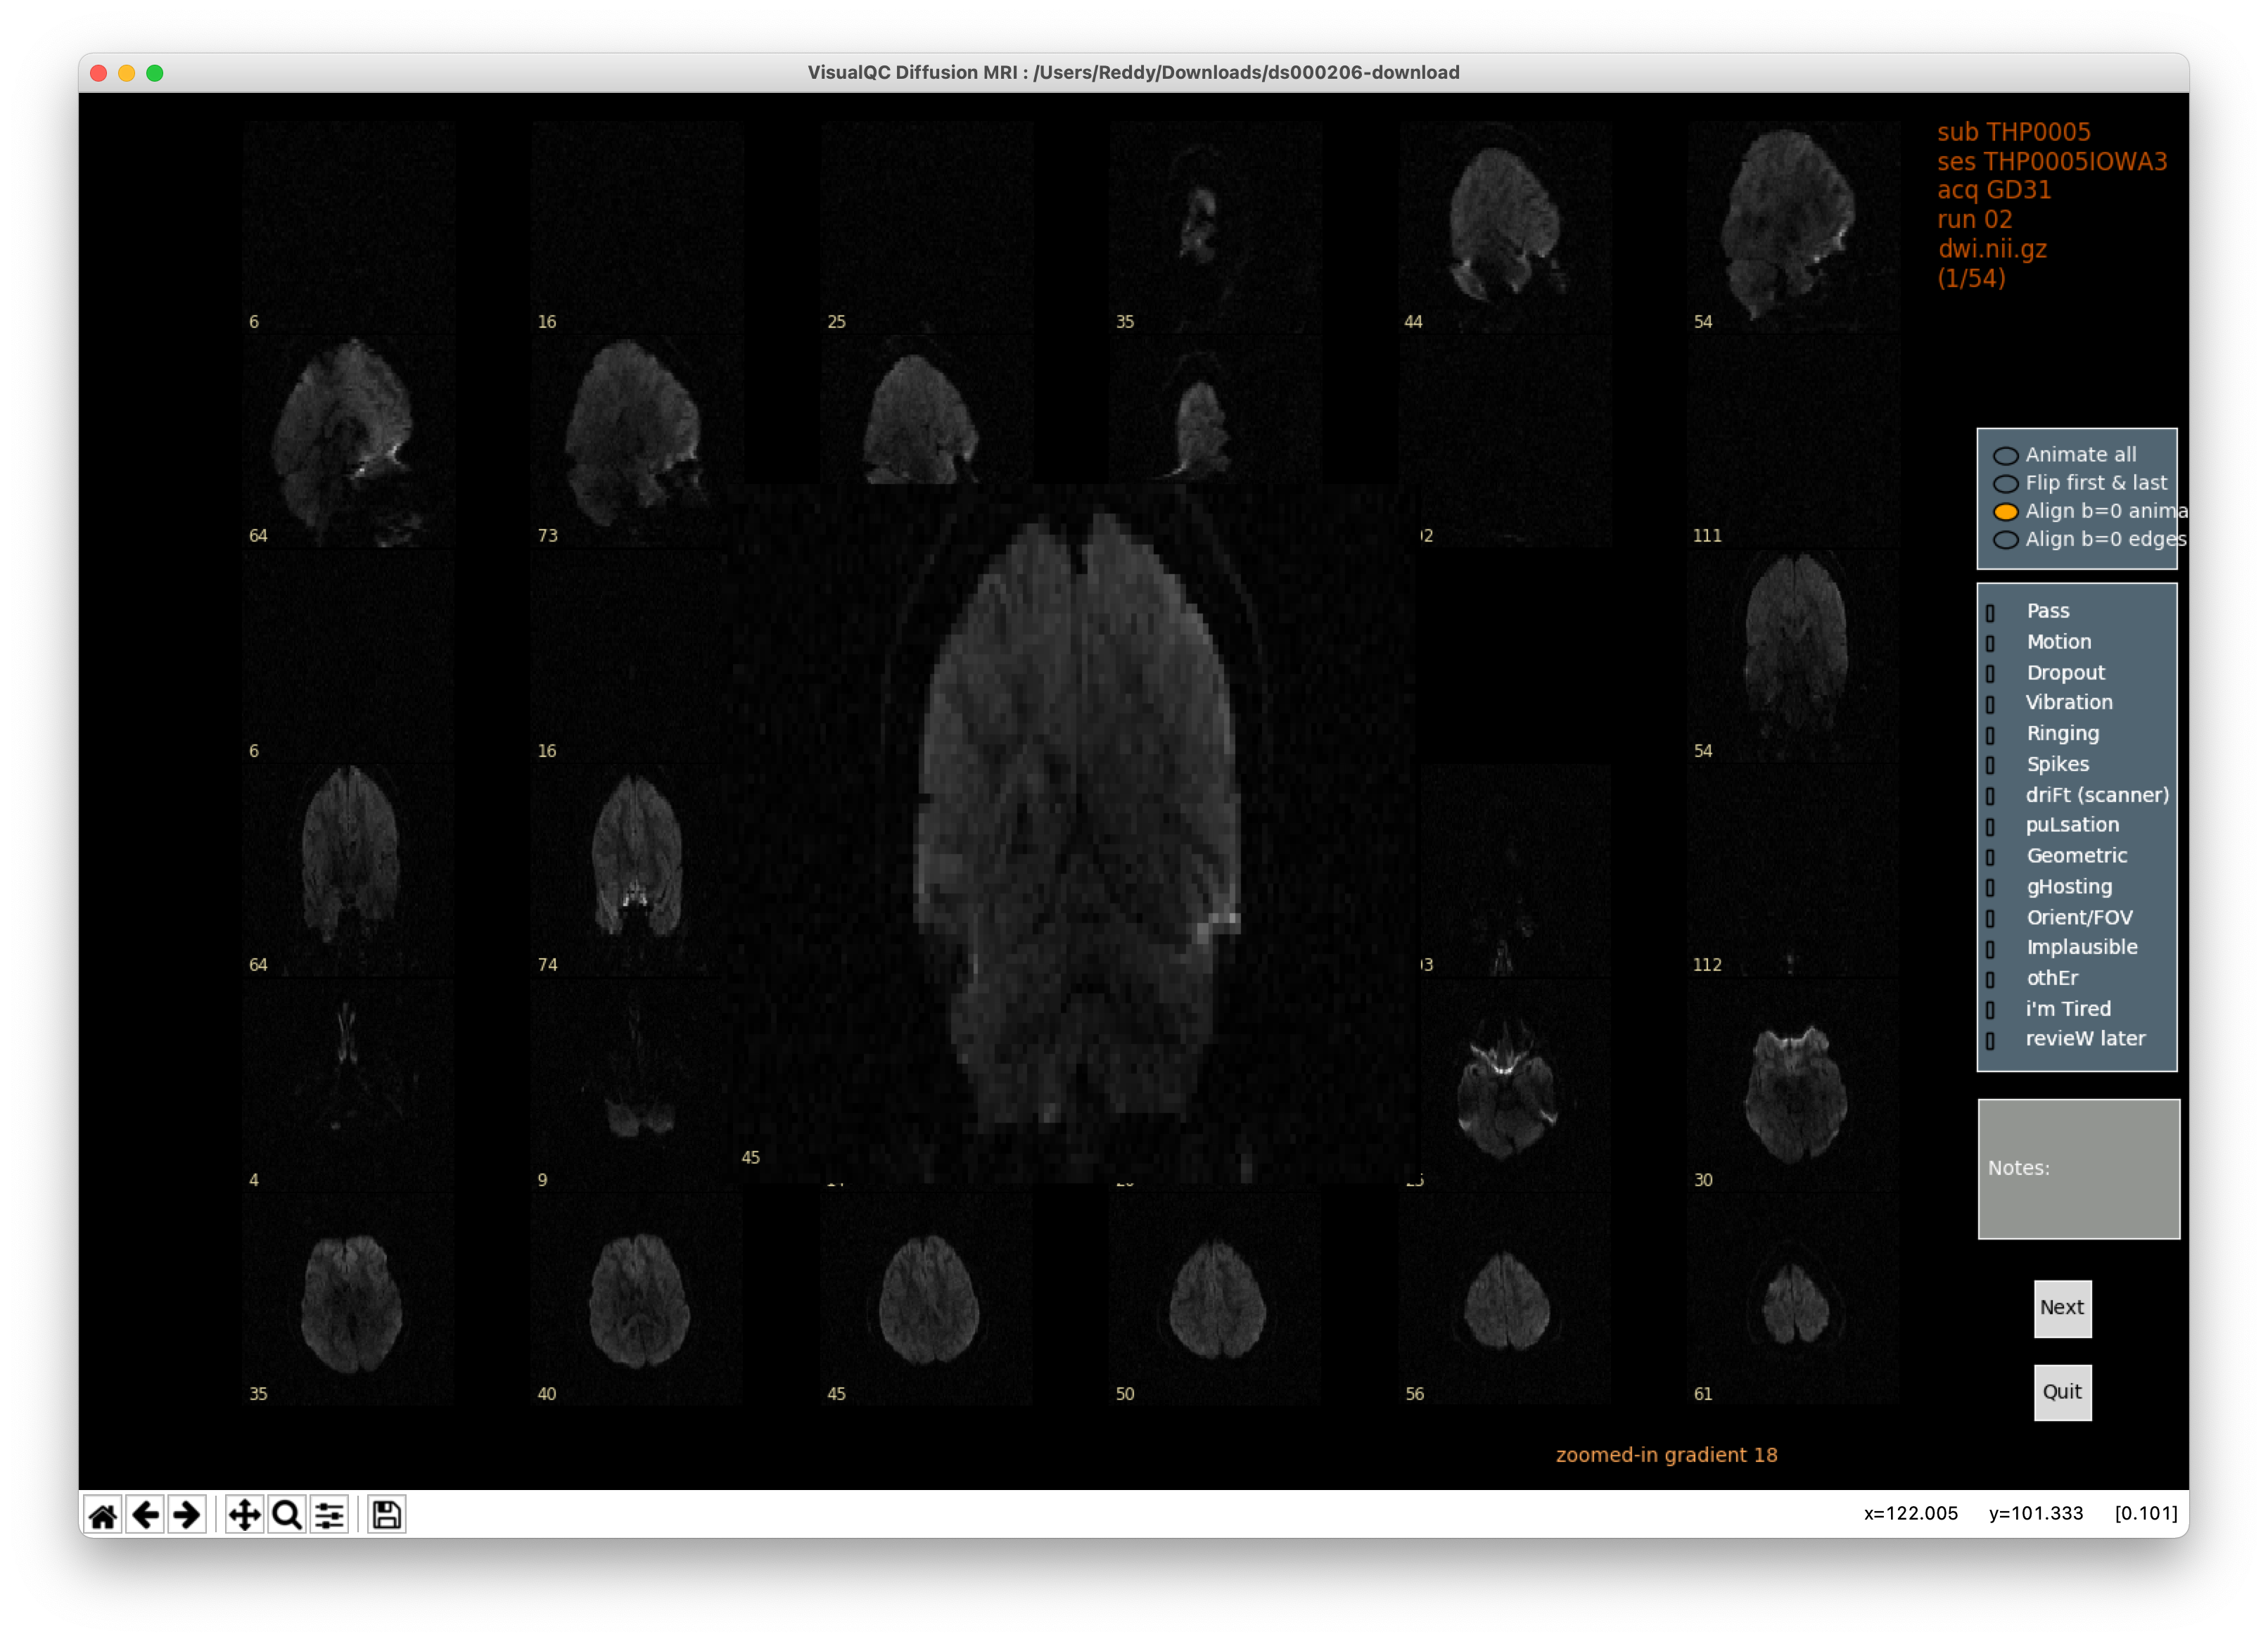
Task: Check the driFt (scanner) box
Action: (x=1990, y=796)
